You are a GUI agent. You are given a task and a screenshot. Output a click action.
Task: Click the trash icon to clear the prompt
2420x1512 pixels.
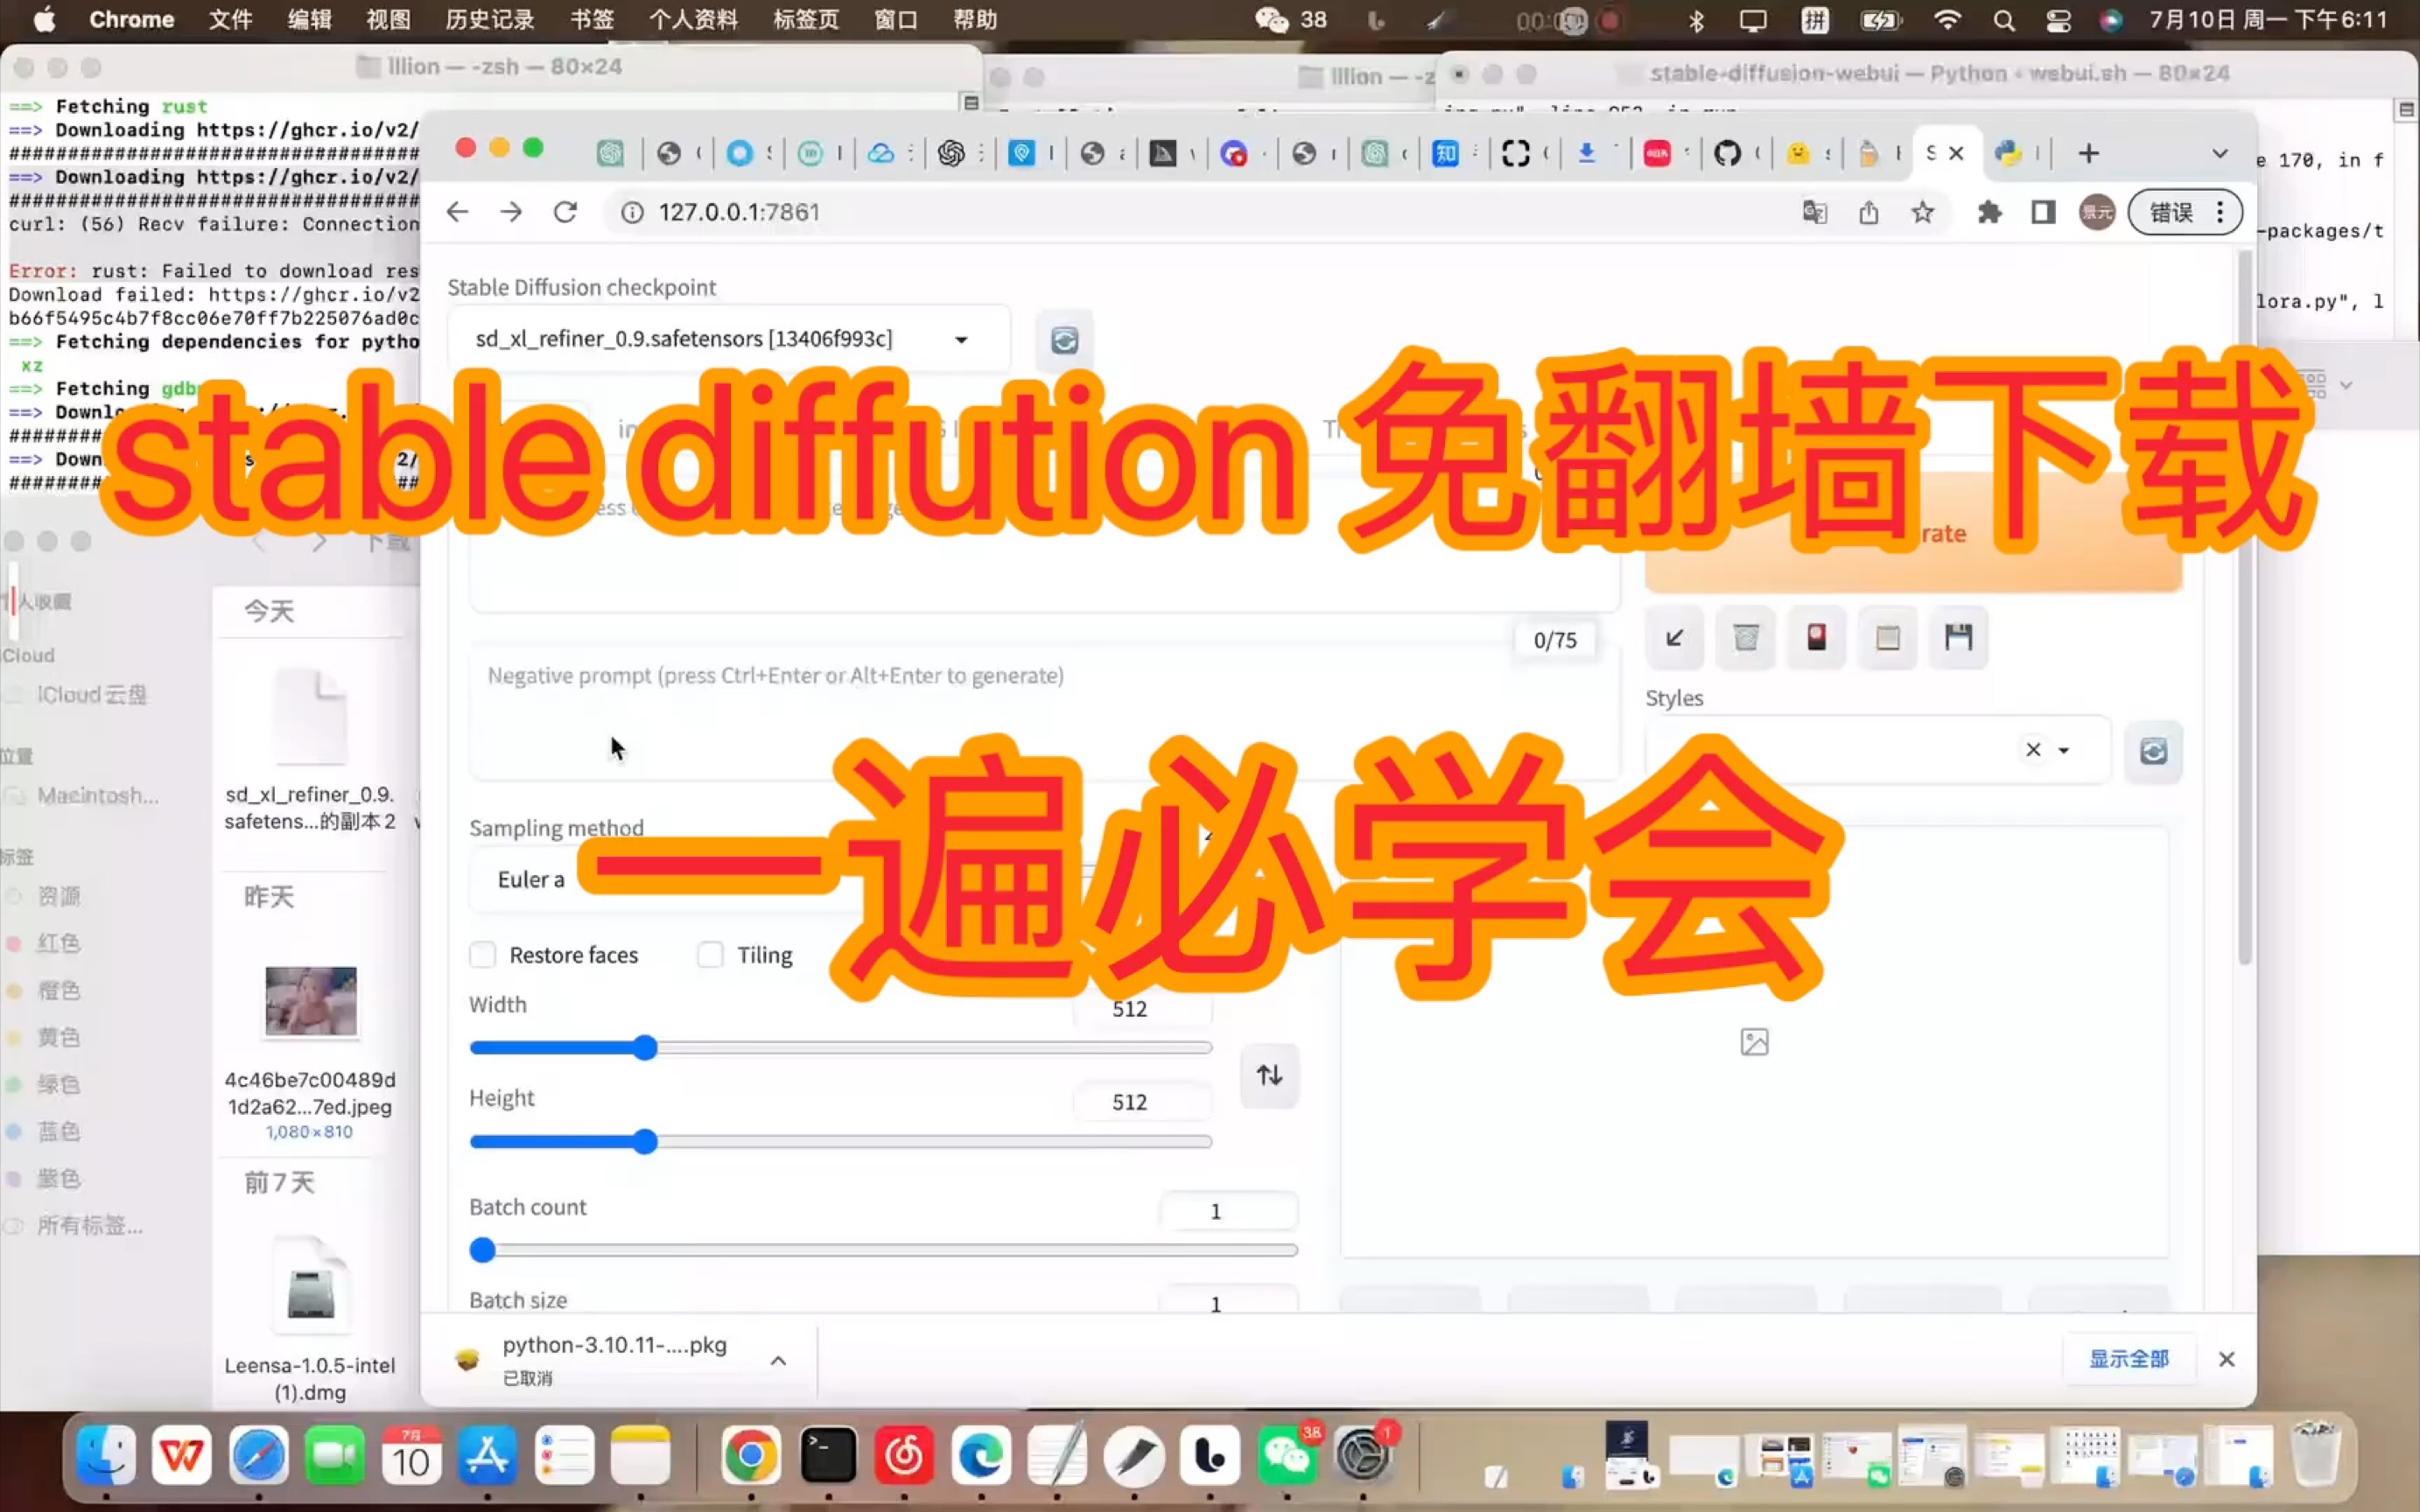click(x=1746, y=637)
